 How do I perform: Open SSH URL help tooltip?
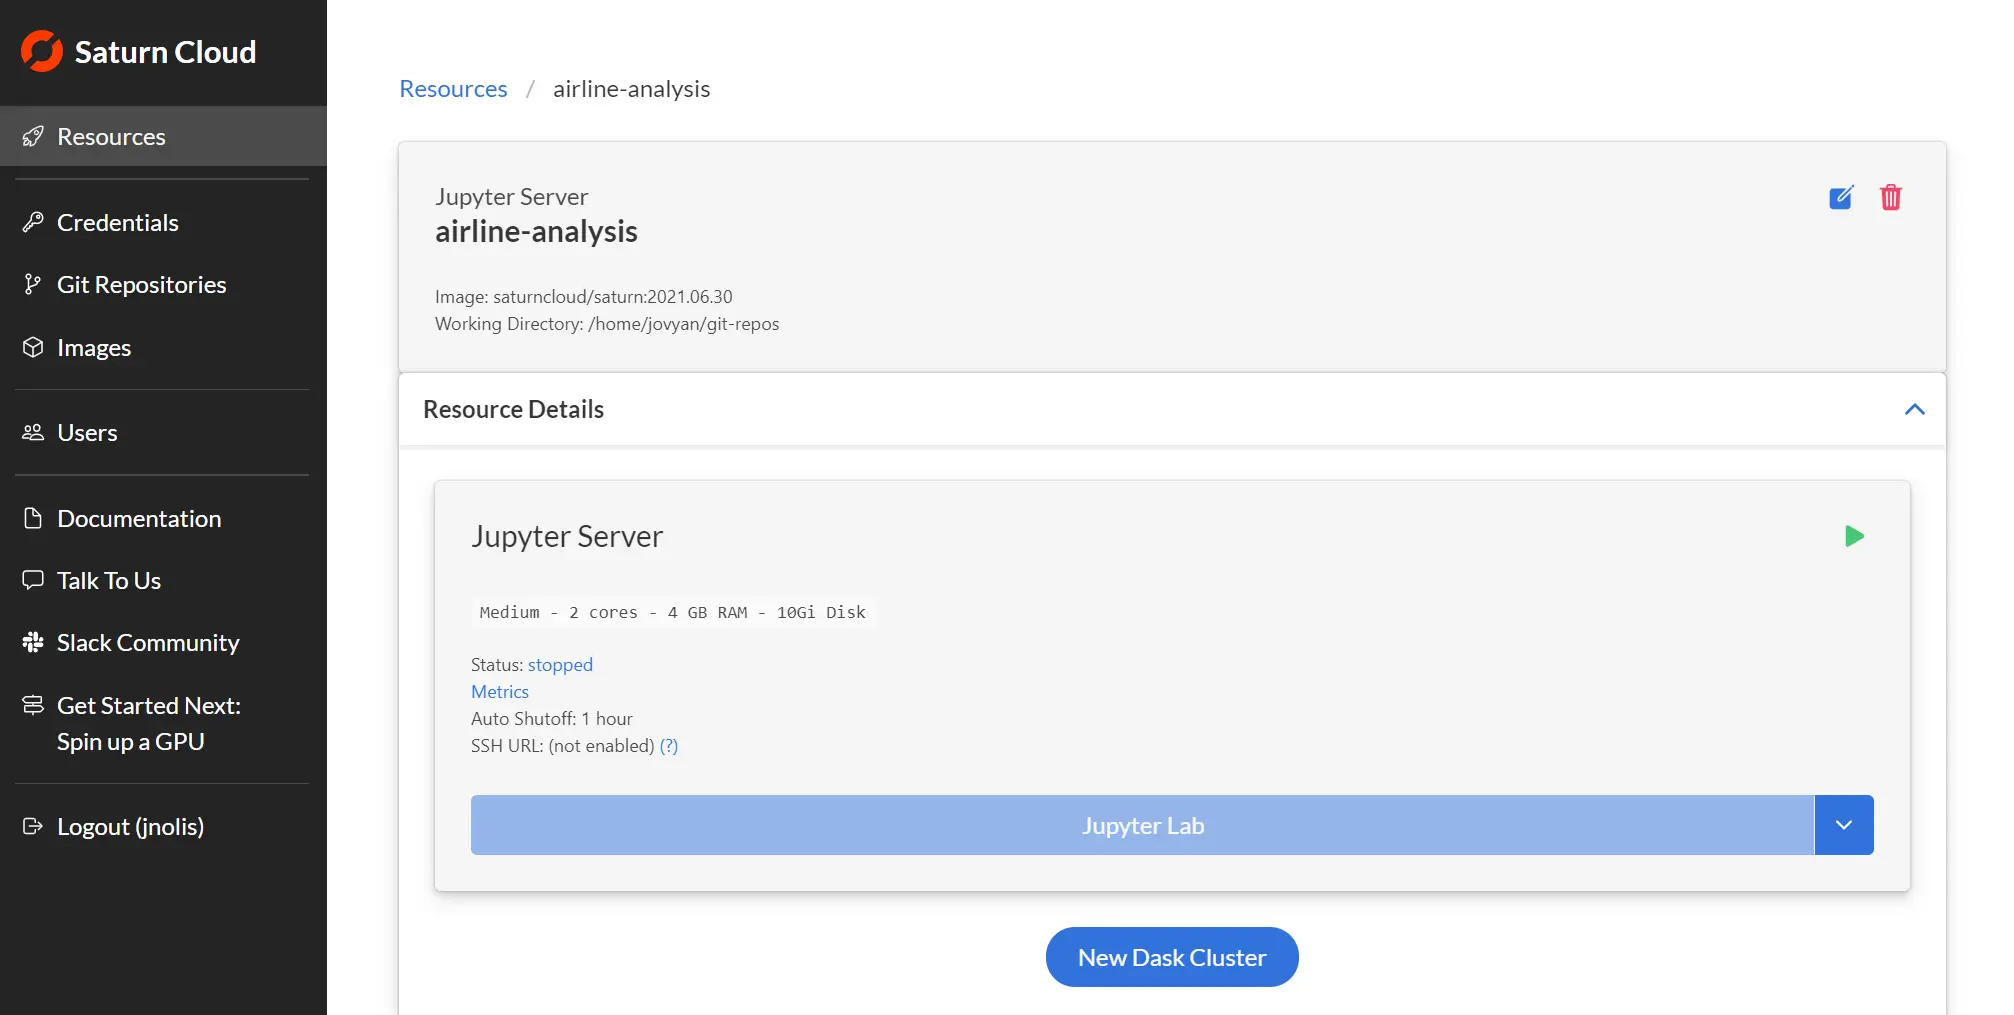[668, 745]
